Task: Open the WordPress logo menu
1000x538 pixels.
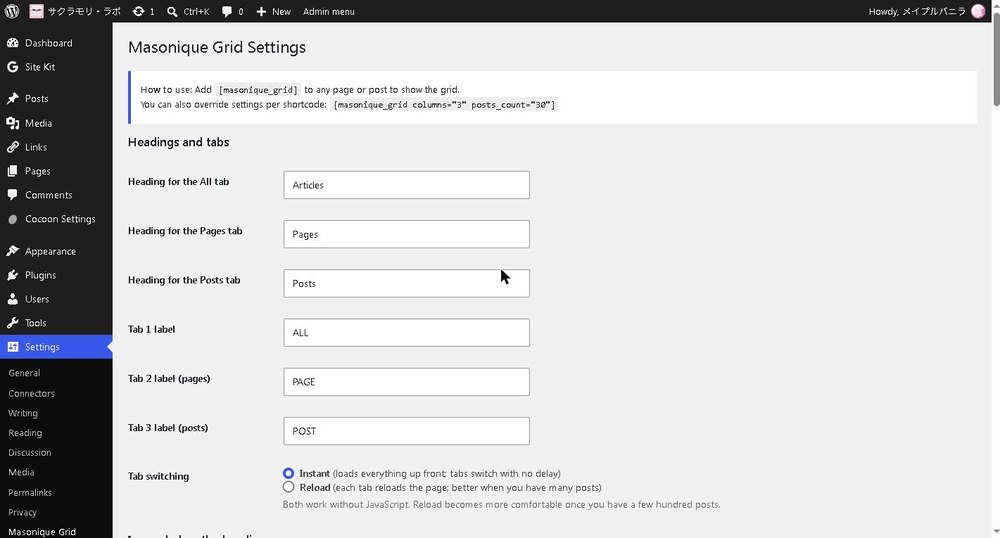Action: click(11, 11)
